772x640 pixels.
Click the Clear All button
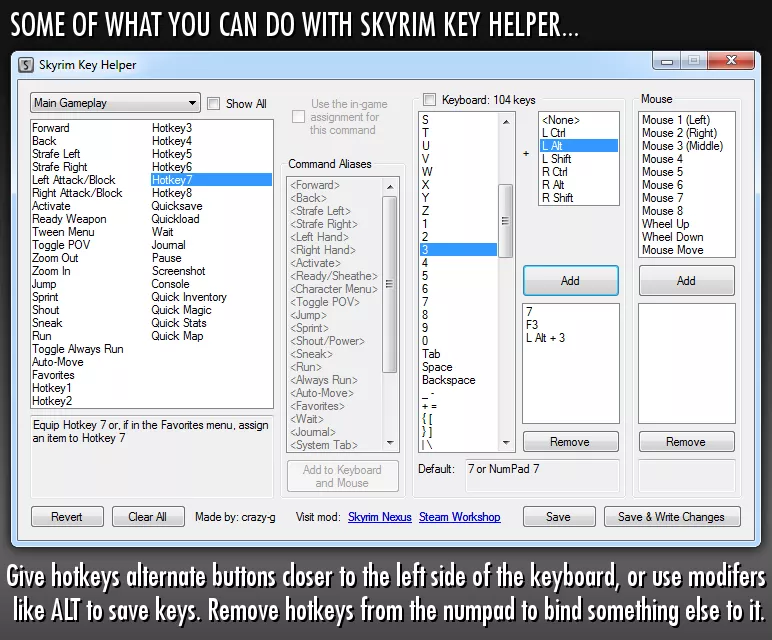click(x=148, y=517)
